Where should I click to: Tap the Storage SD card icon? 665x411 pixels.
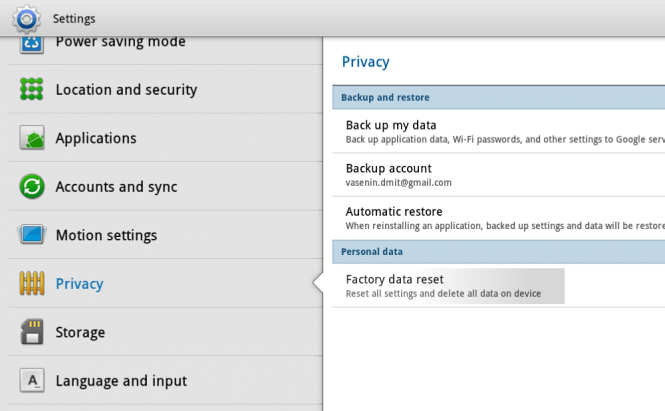[x=32, y=332]
